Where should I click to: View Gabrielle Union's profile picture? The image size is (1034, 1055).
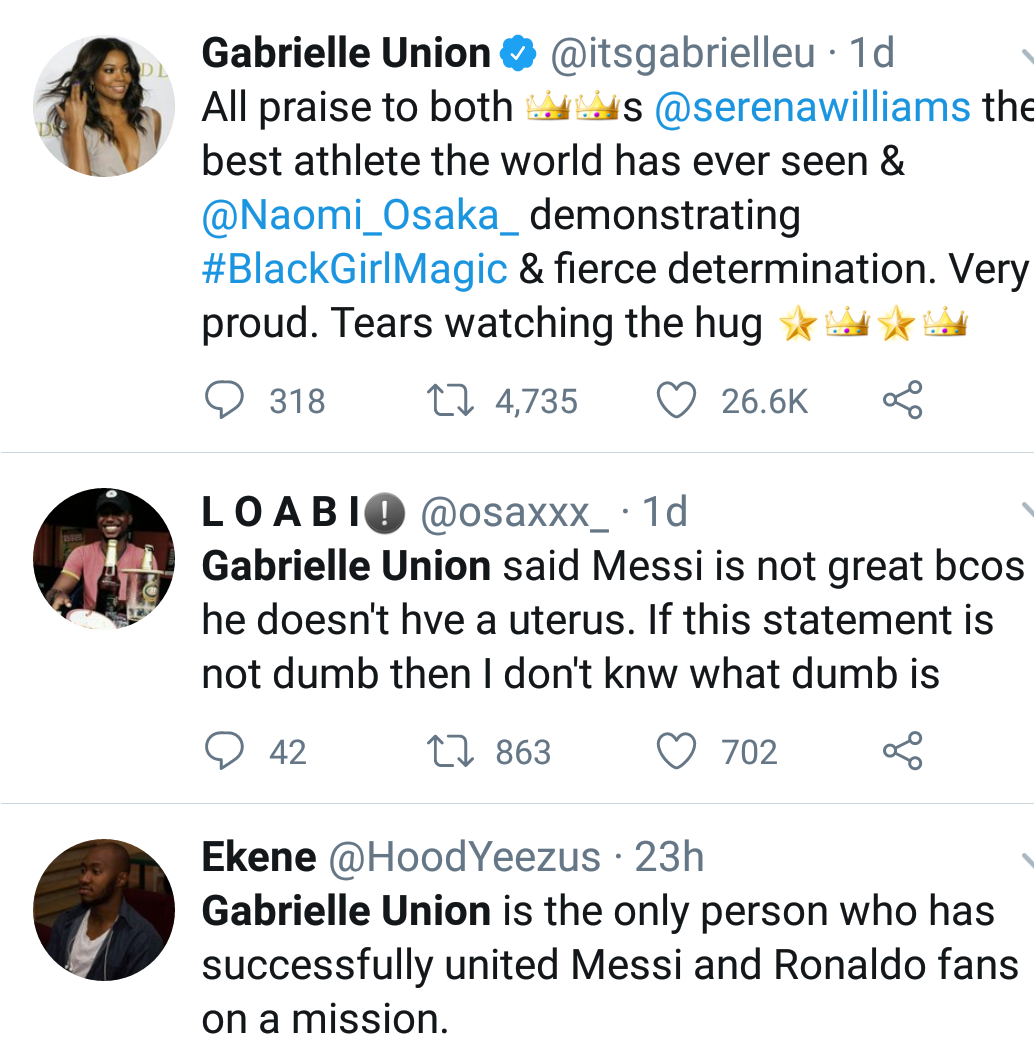click(x=104, y=107)
